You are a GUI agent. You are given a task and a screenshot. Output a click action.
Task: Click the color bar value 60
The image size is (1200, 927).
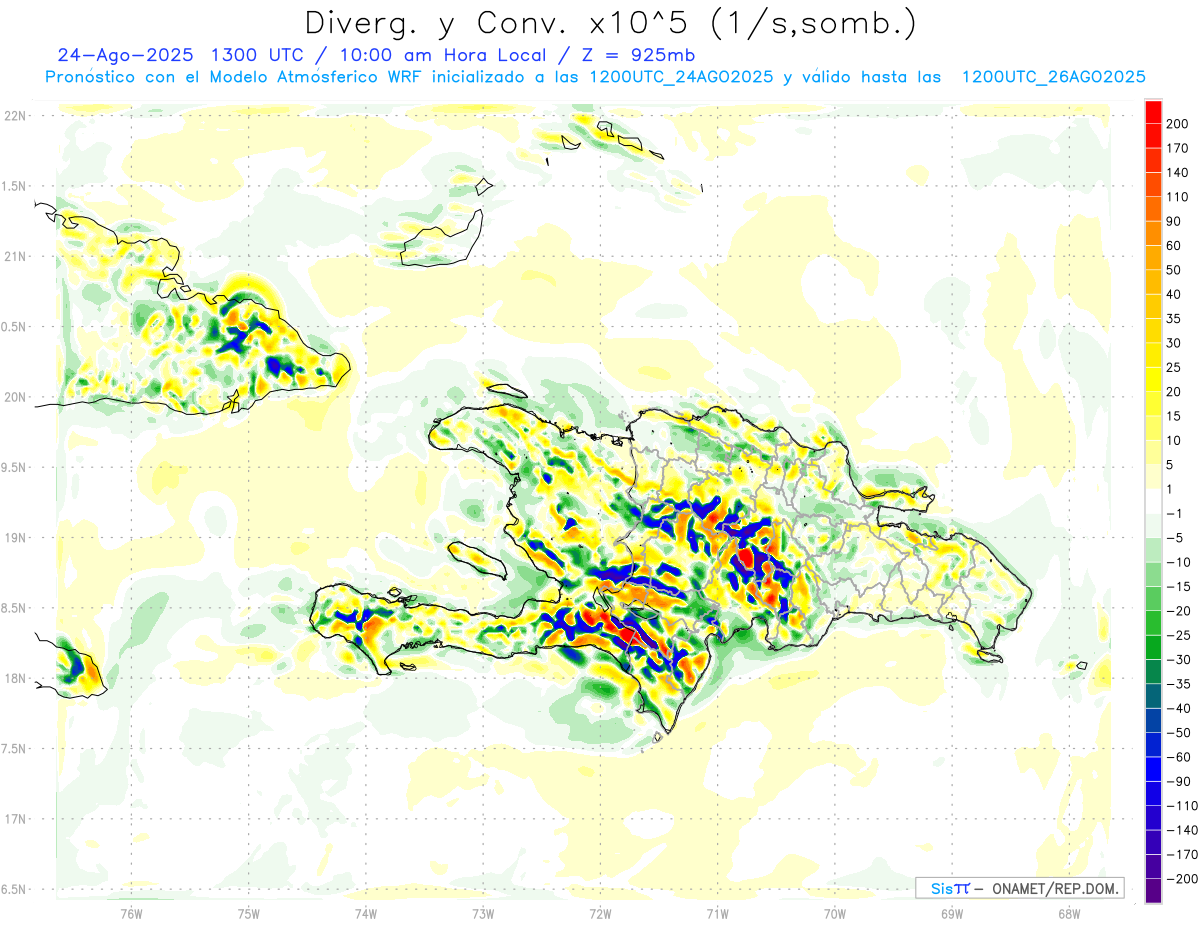click(1174, 246)
